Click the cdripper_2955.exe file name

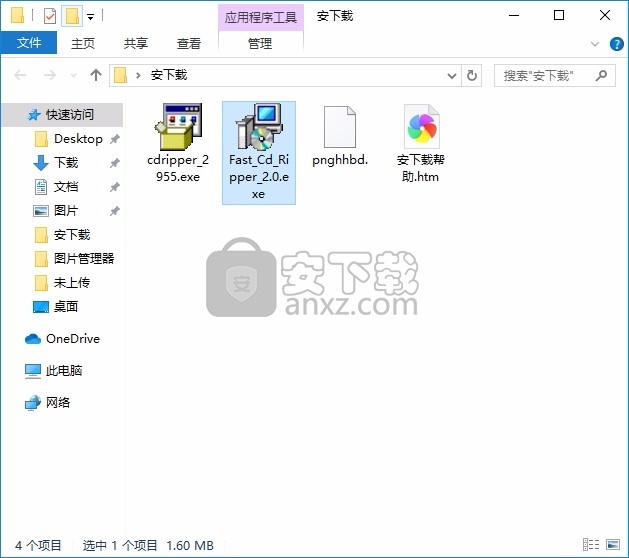coord(178,168)
